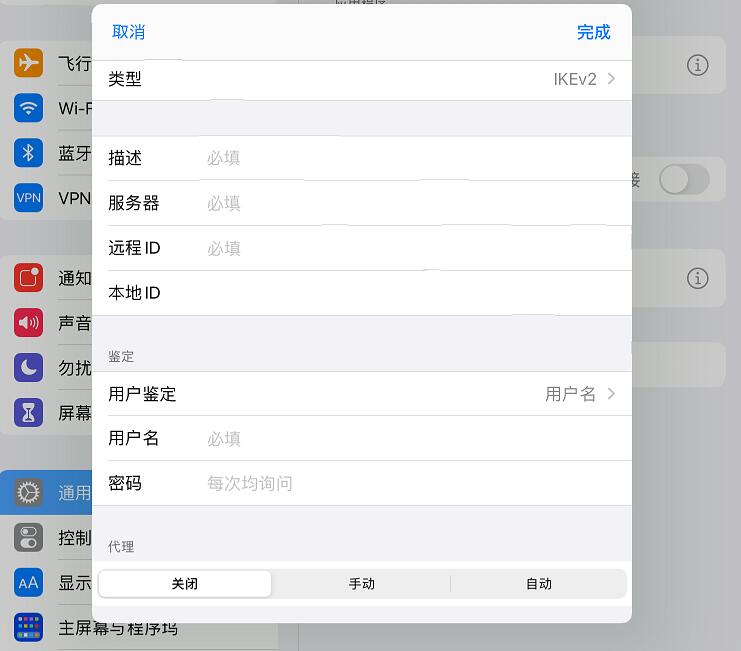This screenshot has height=651, width=741.
Task: Toggle the VPN connection switch
Action: [x=684, y=180]
